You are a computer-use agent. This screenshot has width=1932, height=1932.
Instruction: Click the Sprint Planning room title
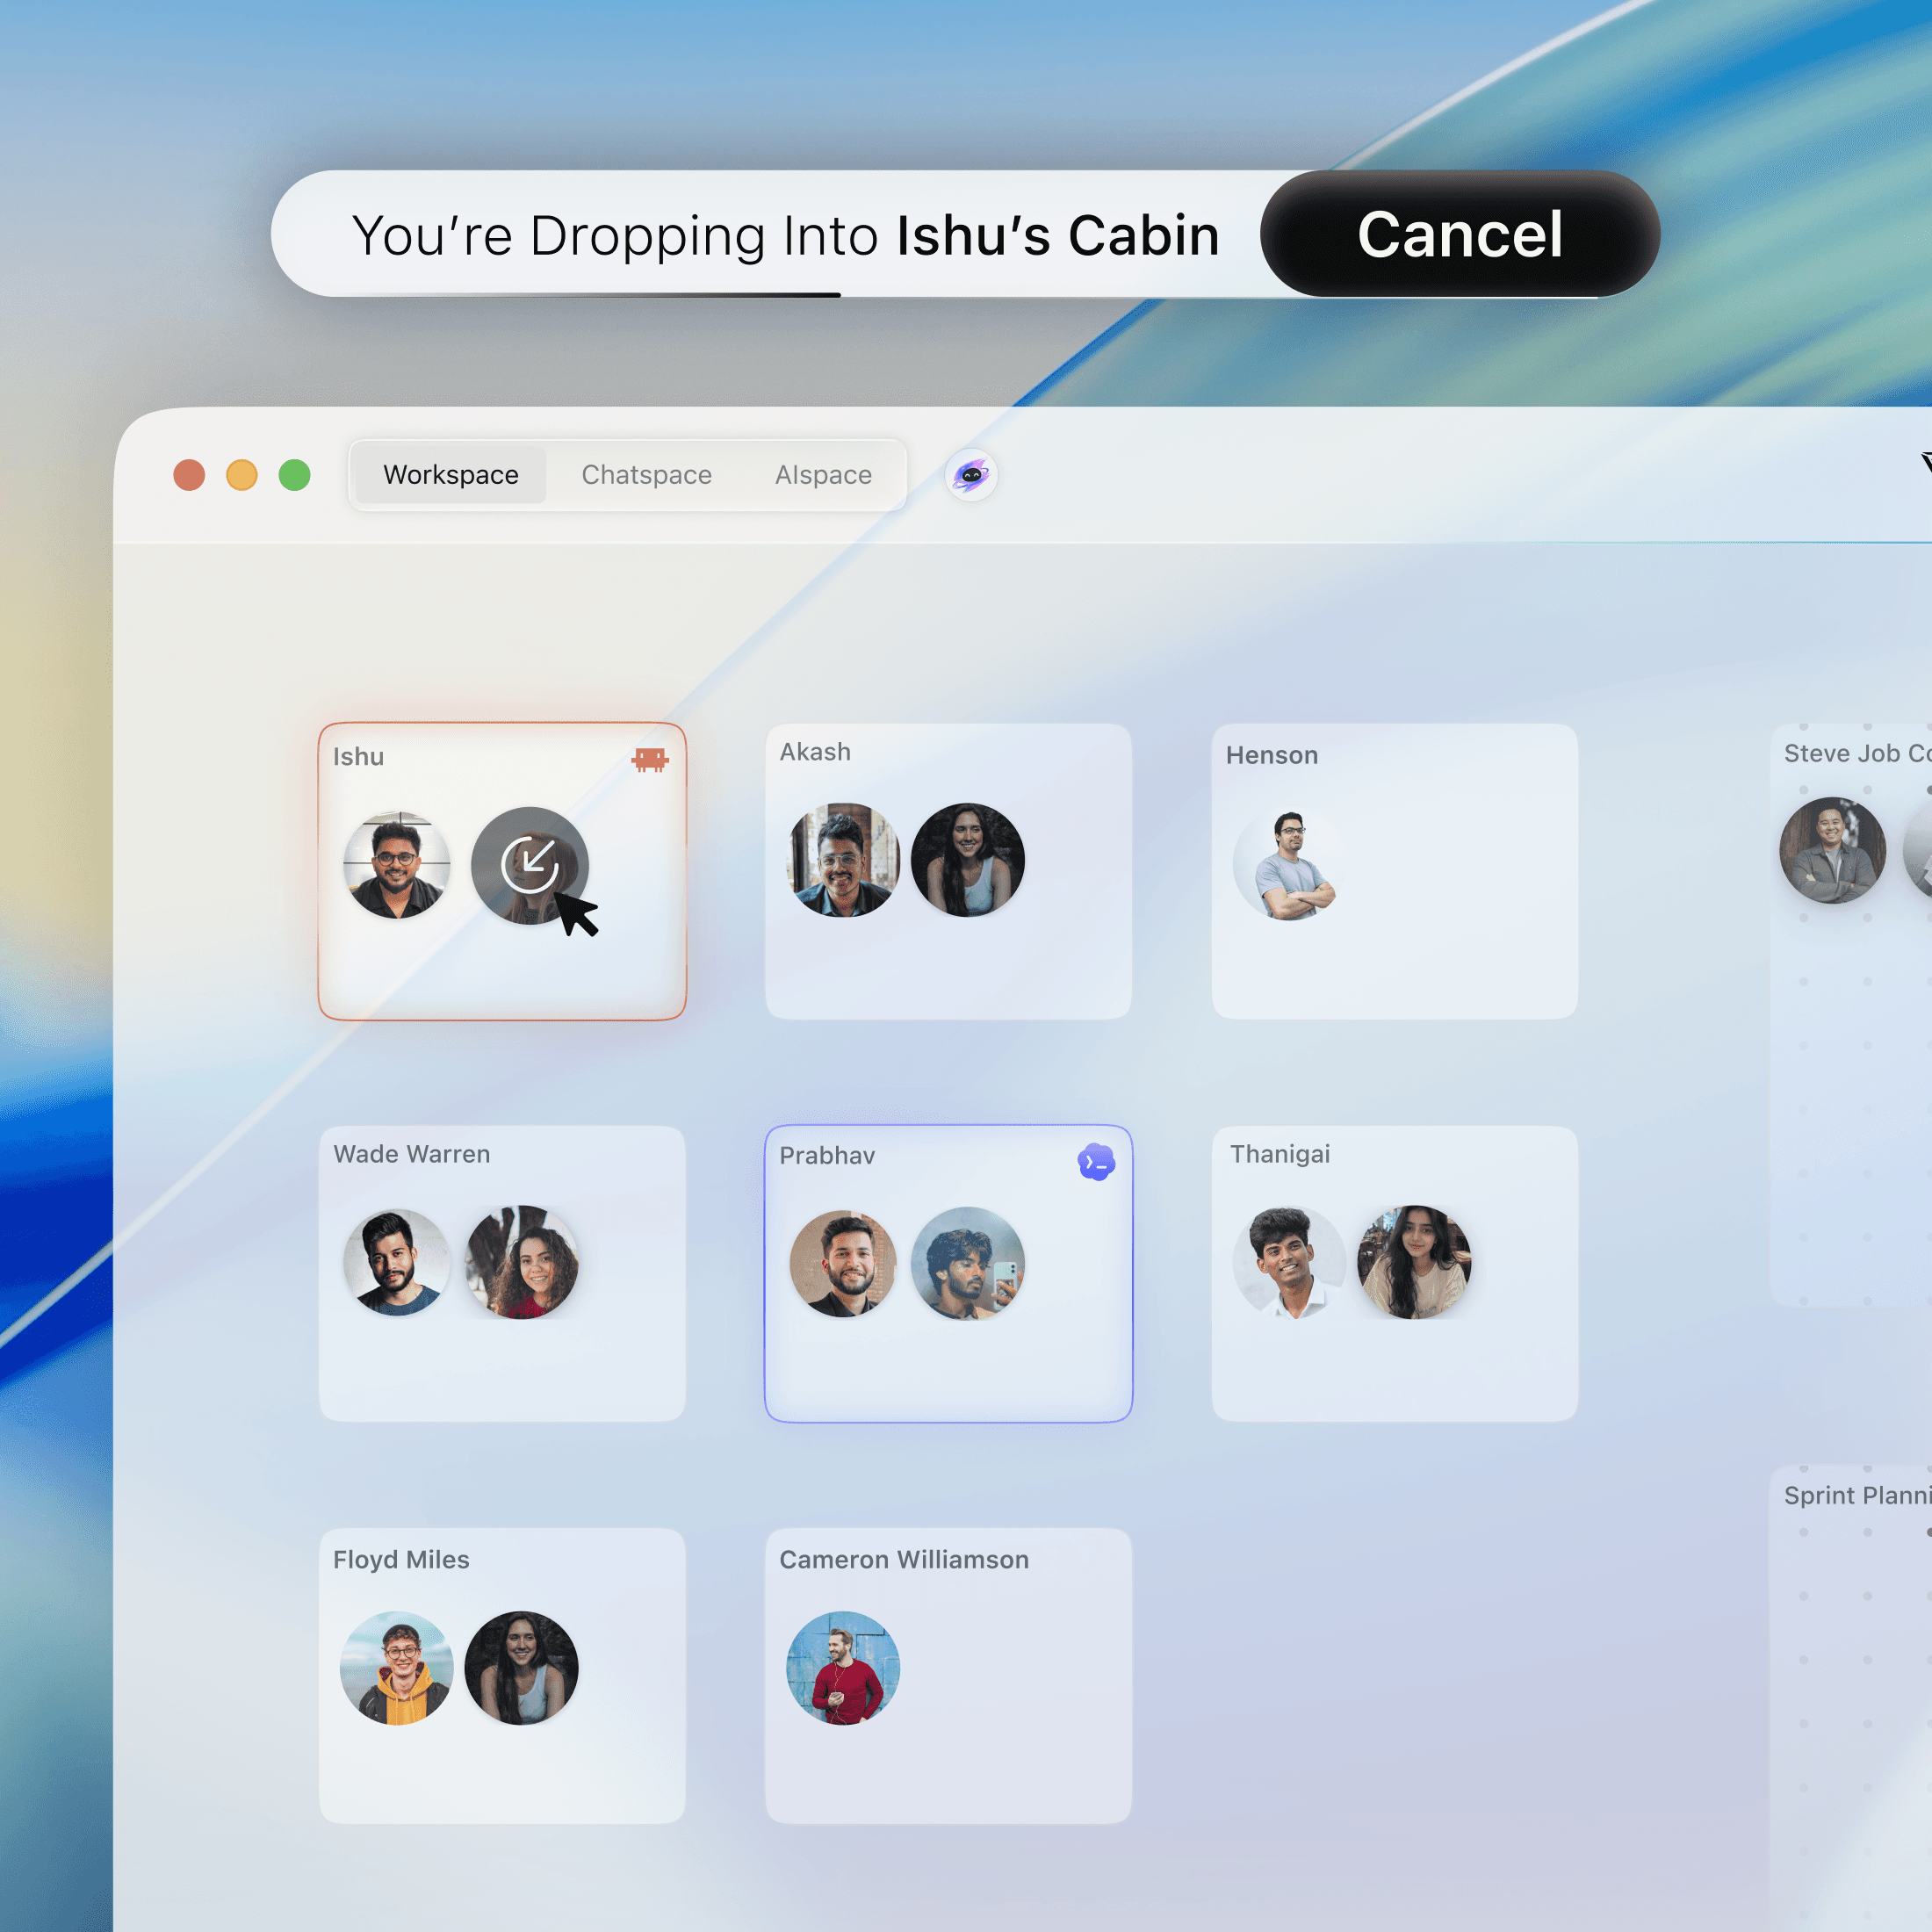click(1857, 1495)
